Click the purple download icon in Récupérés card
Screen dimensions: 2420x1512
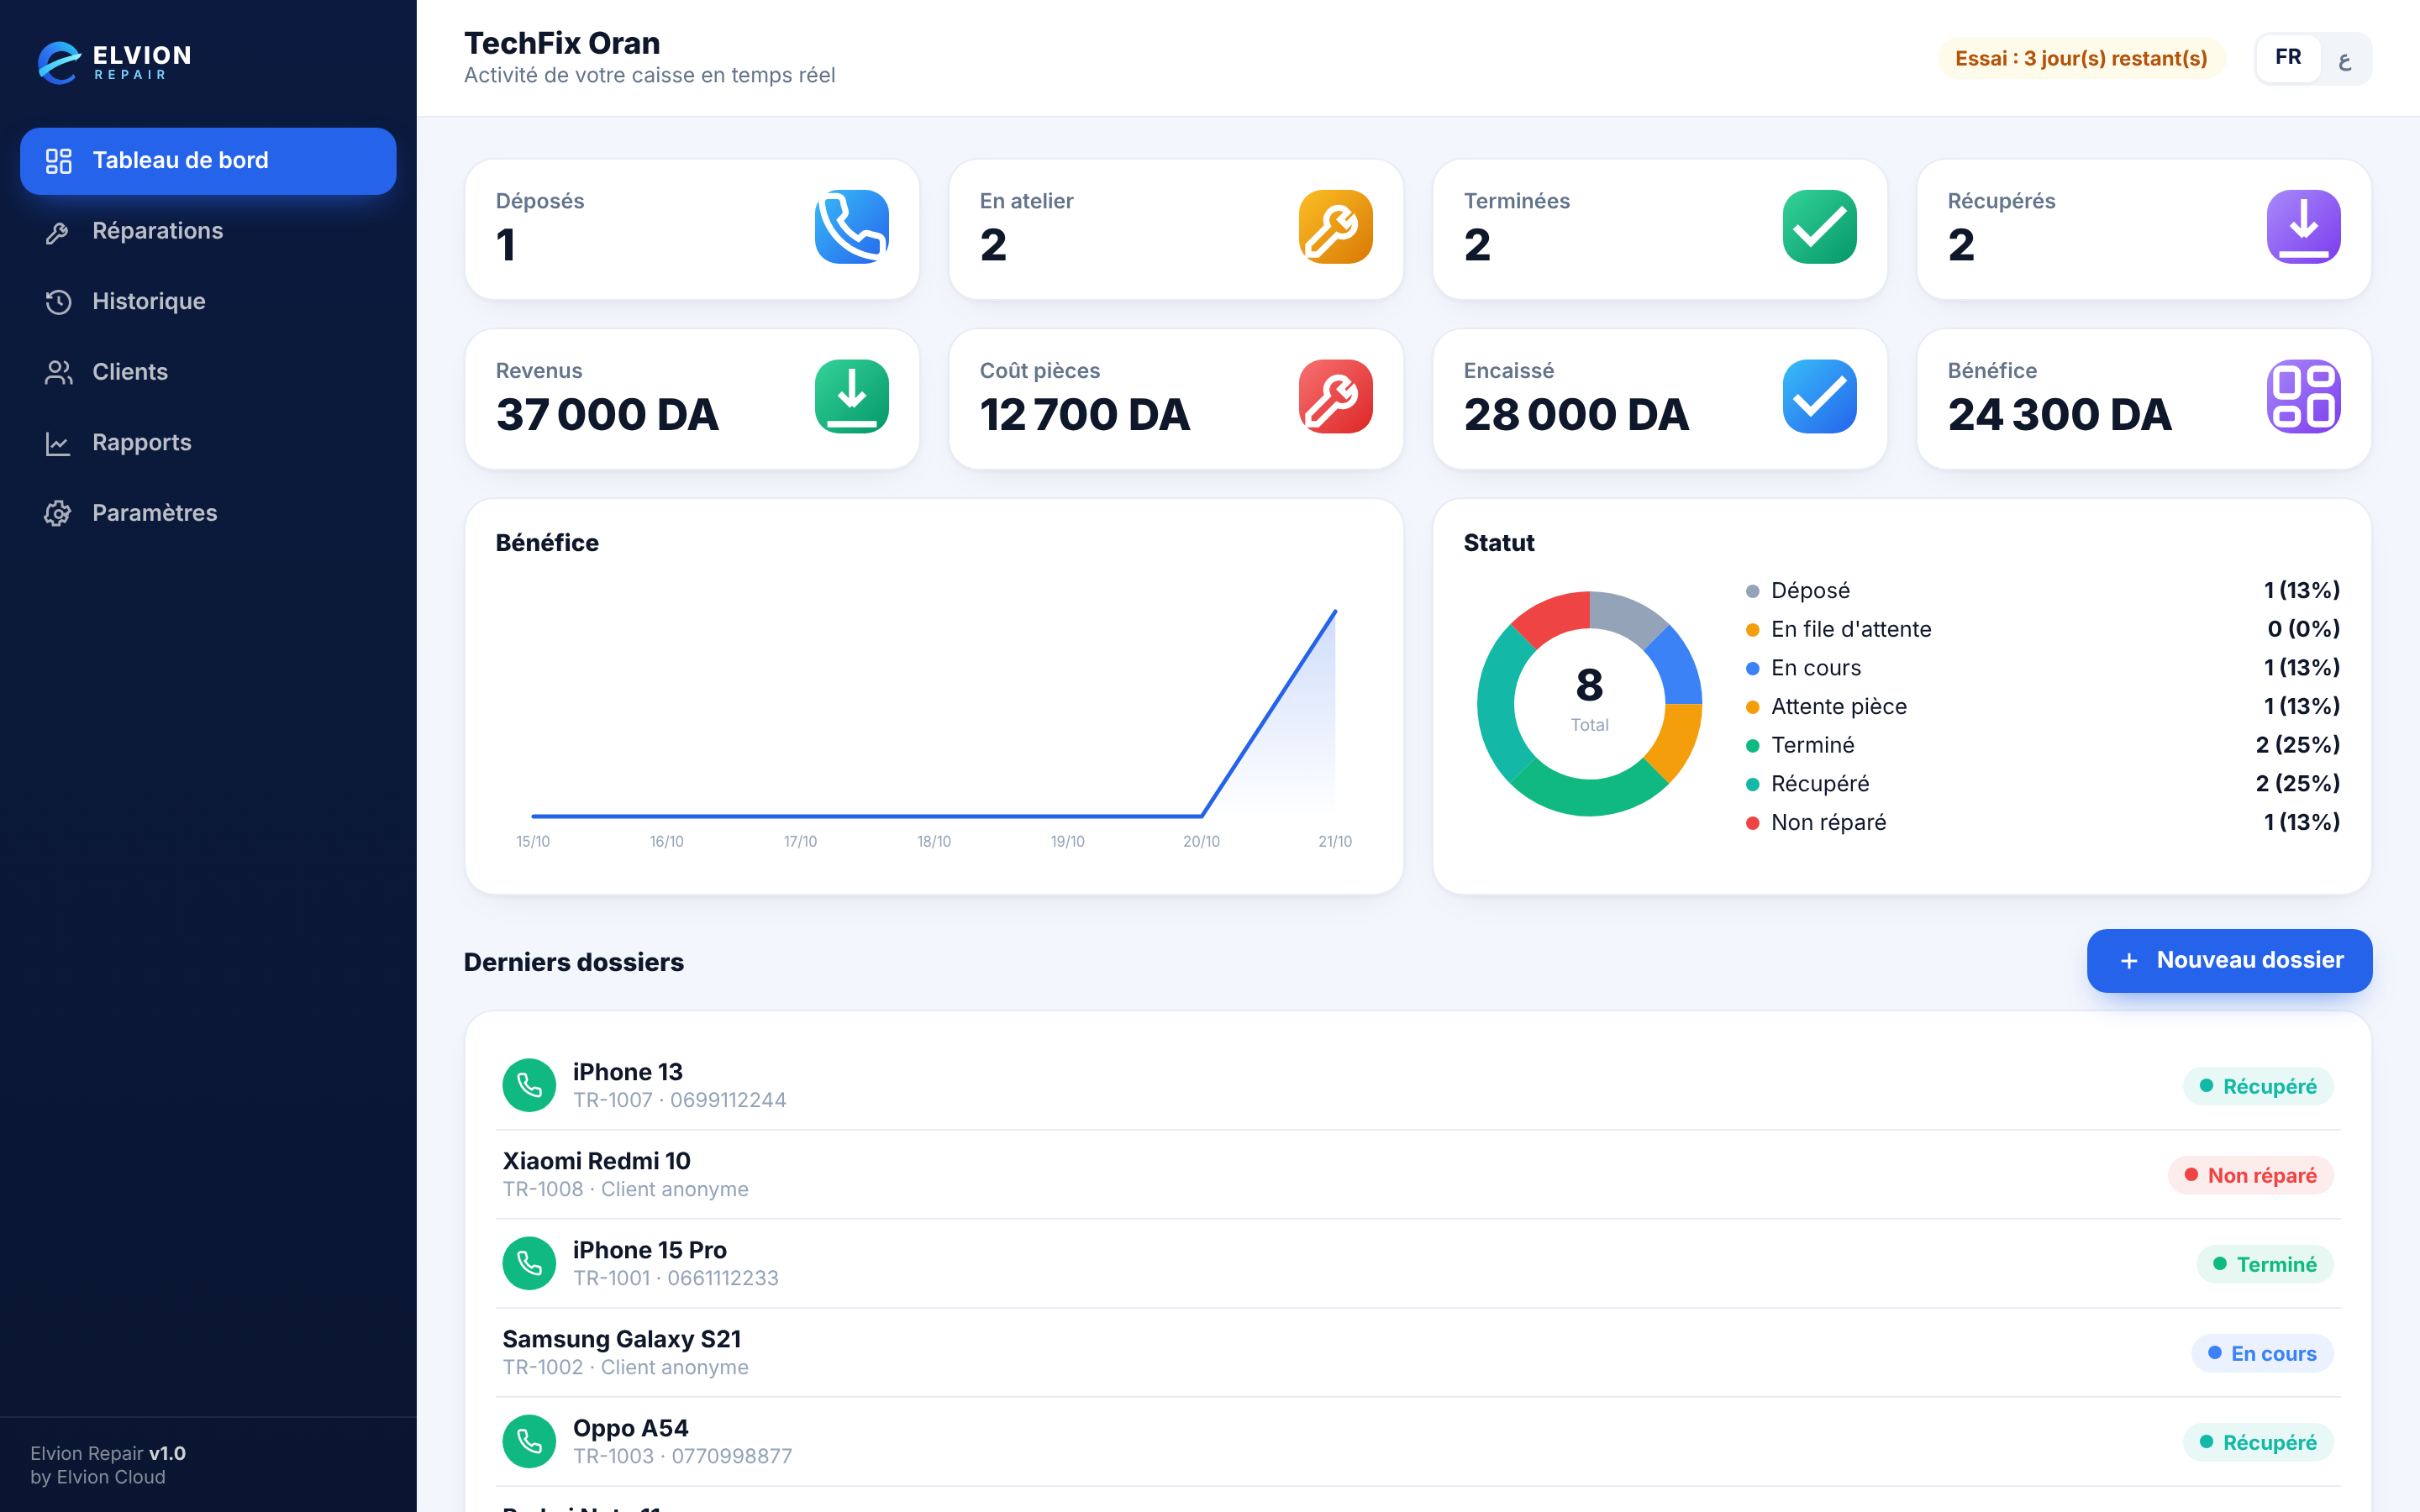point(2303,227)
